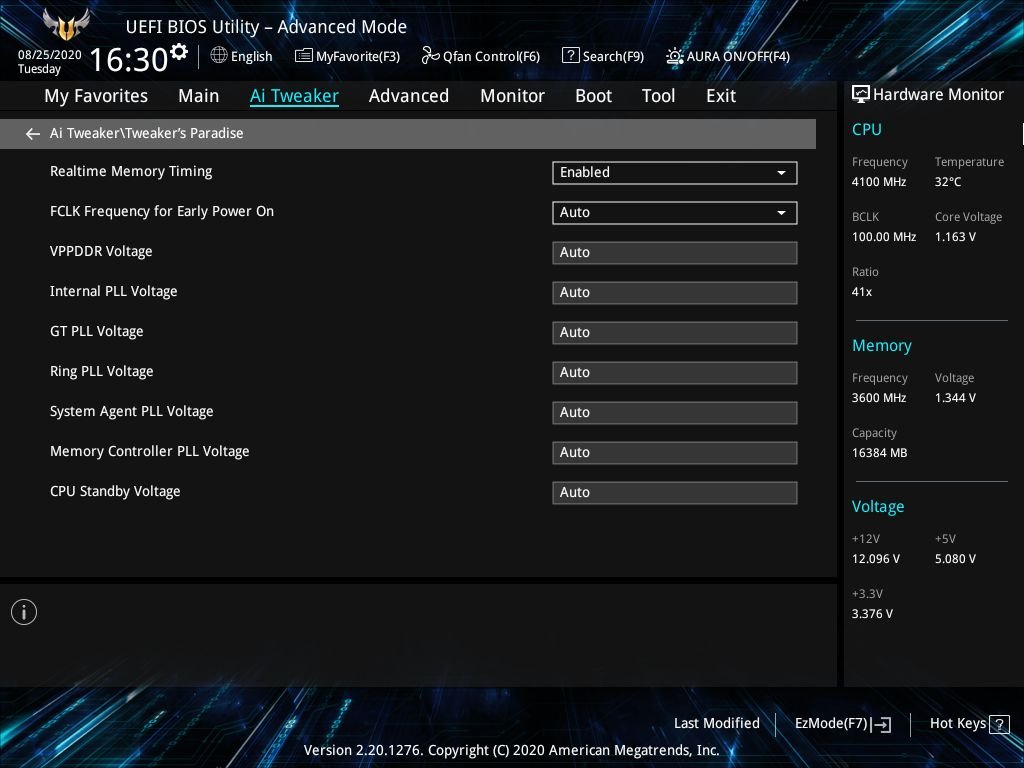1024x768 pixels.
Task: Select the VPPDDR Voltage label
Action: tap(101, 251)
